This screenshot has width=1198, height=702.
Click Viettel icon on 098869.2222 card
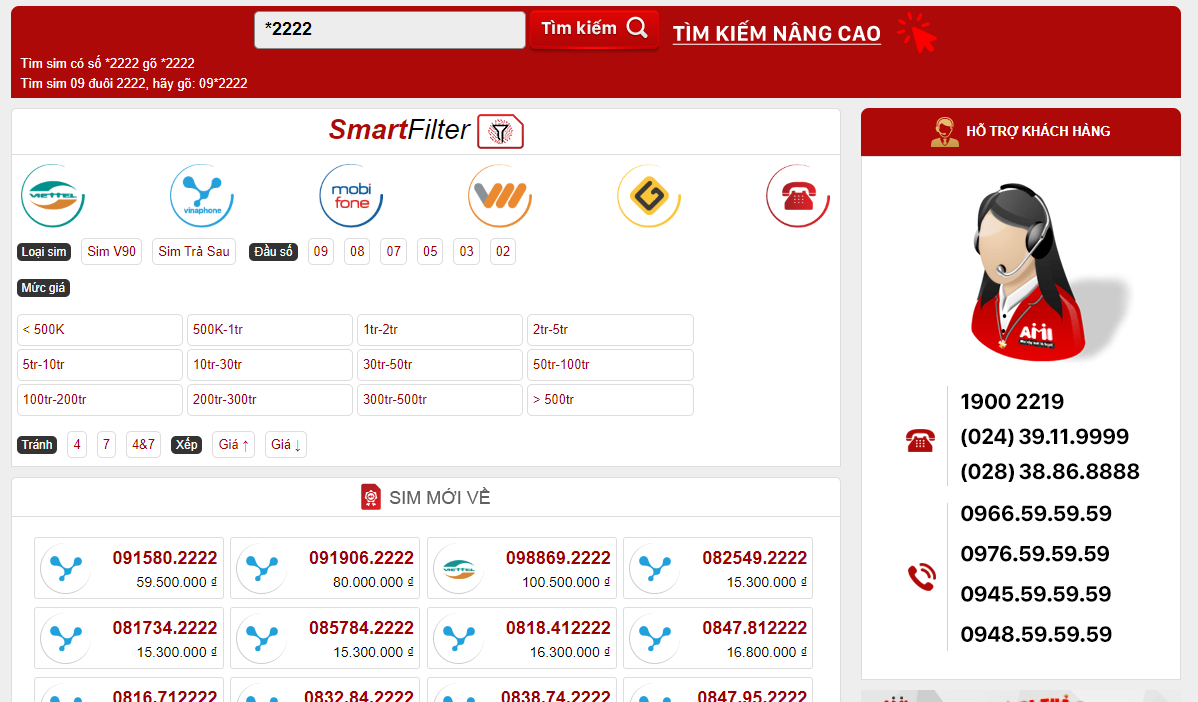pos(459,568)
